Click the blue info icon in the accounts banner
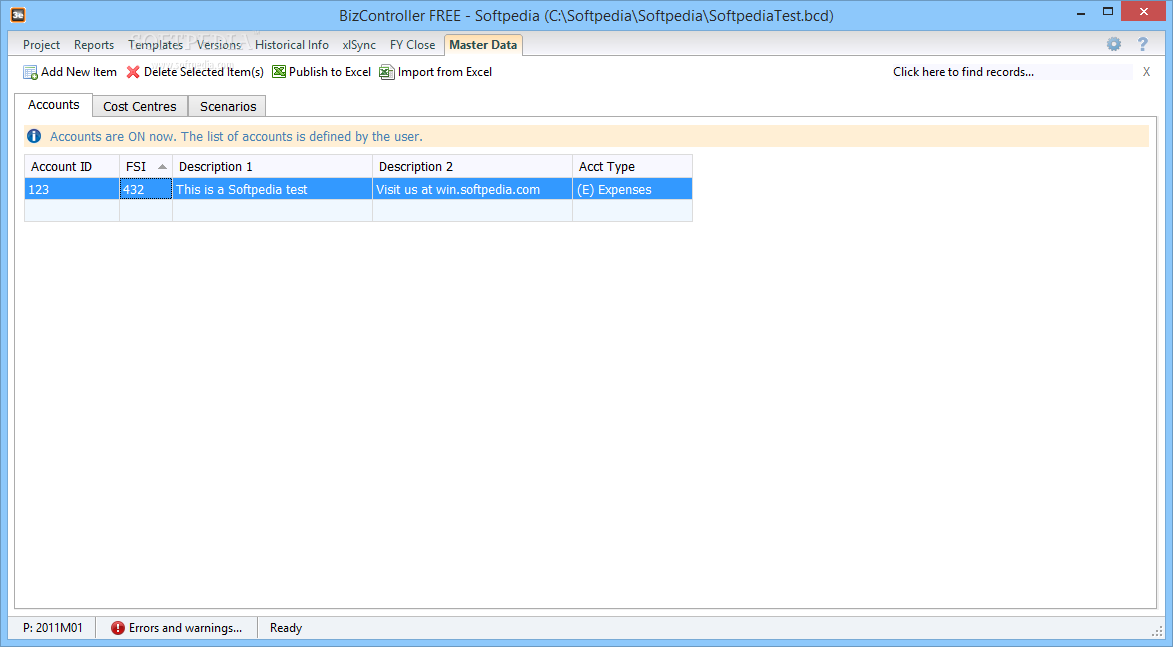Screen dimensions: 1173x647 pyautogui.click(x=34, y=136)
